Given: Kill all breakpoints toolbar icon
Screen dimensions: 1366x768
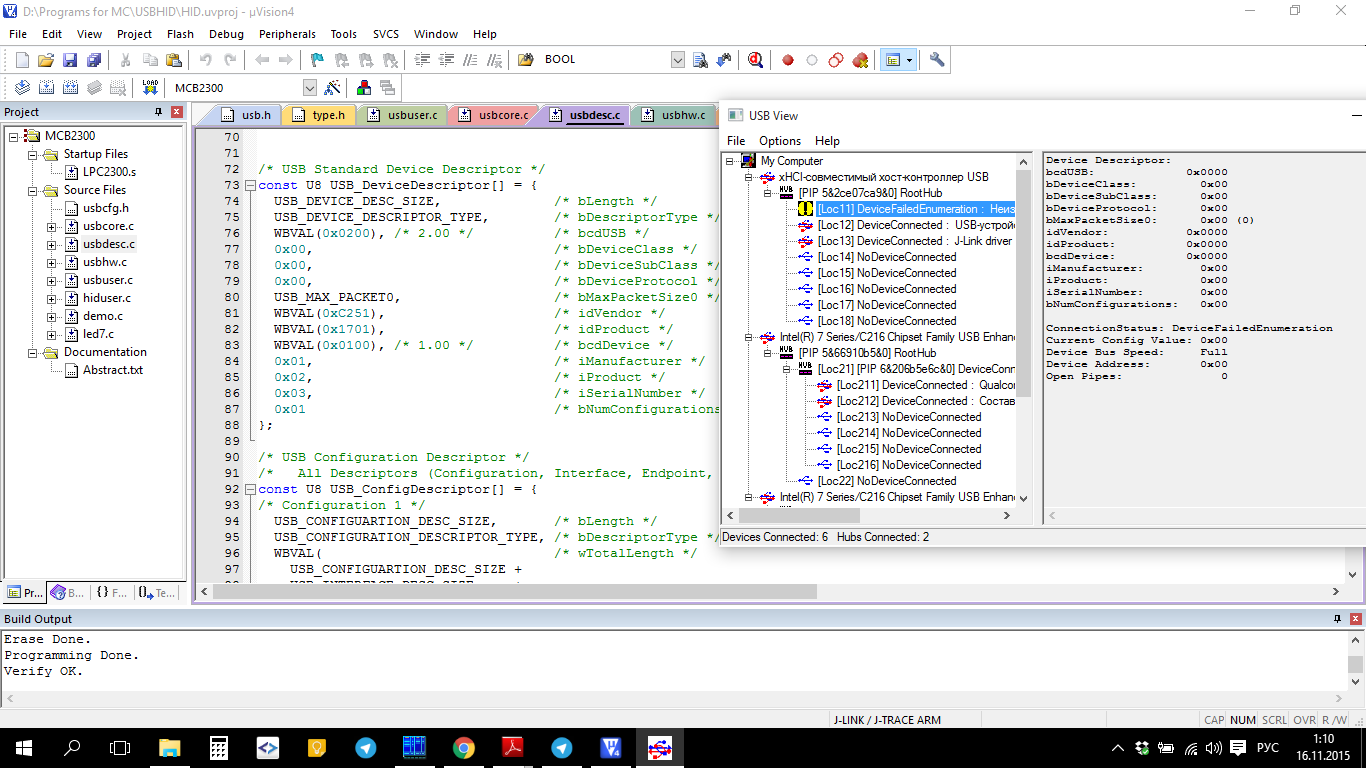Looking at the screenshot, I should point(860,60).
